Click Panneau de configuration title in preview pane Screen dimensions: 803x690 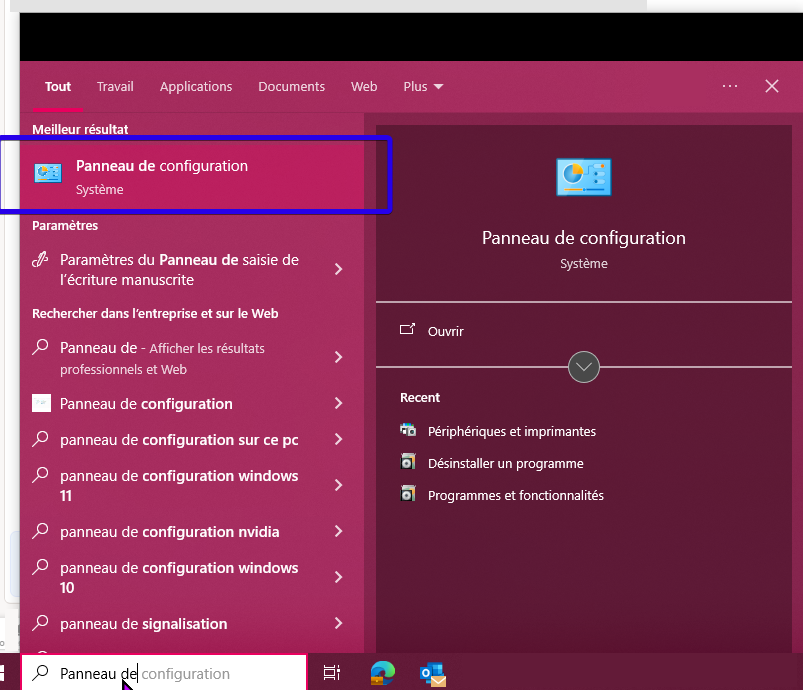[x=584, y=238]
